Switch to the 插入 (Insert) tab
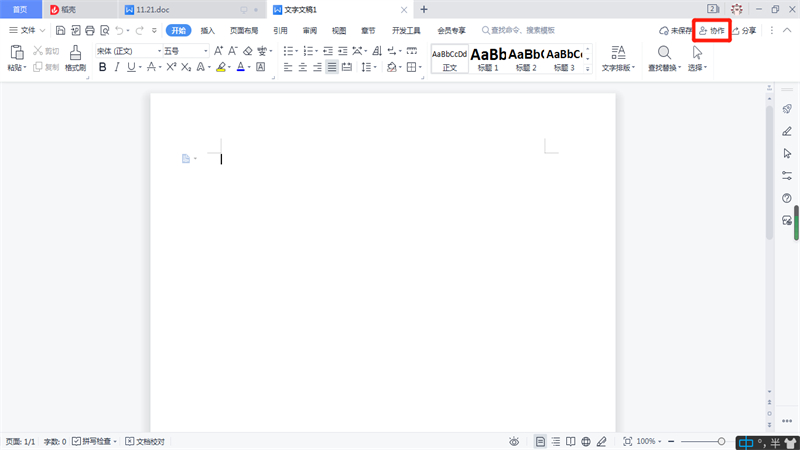The height and width of the screenshot is (450, 800). point(208,31)
